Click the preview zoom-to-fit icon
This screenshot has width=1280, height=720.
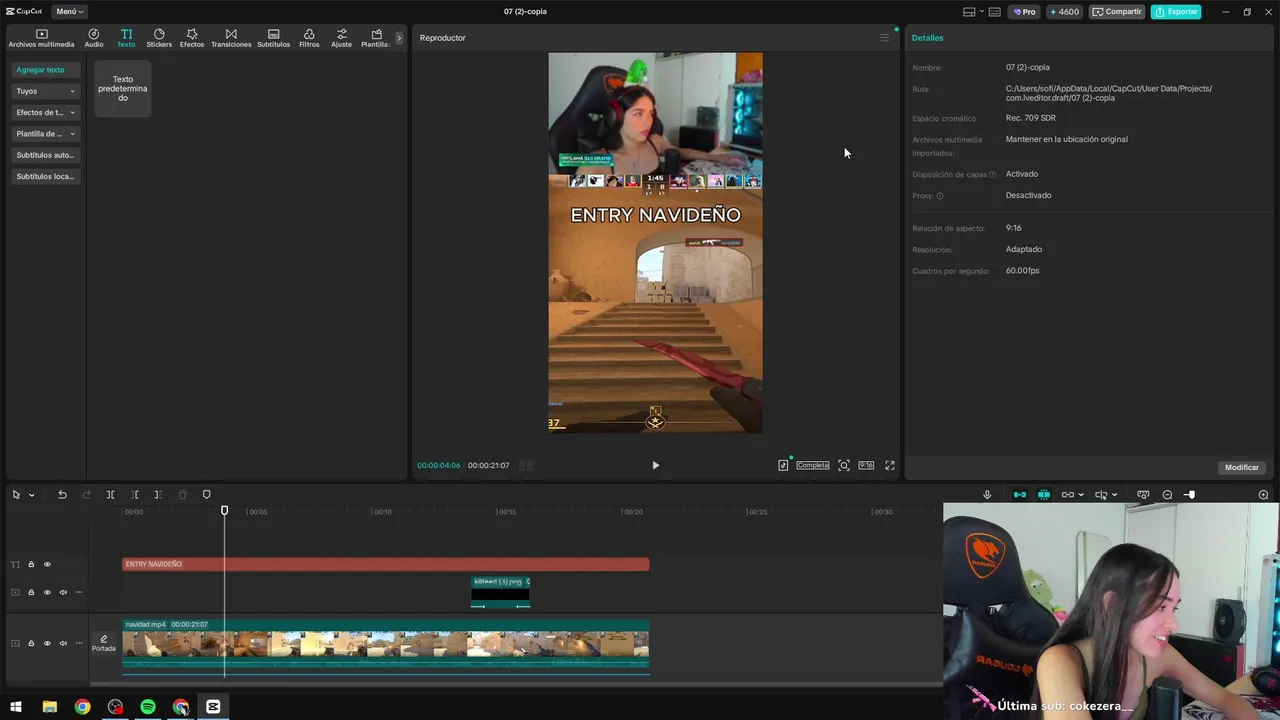coord(844,465)
